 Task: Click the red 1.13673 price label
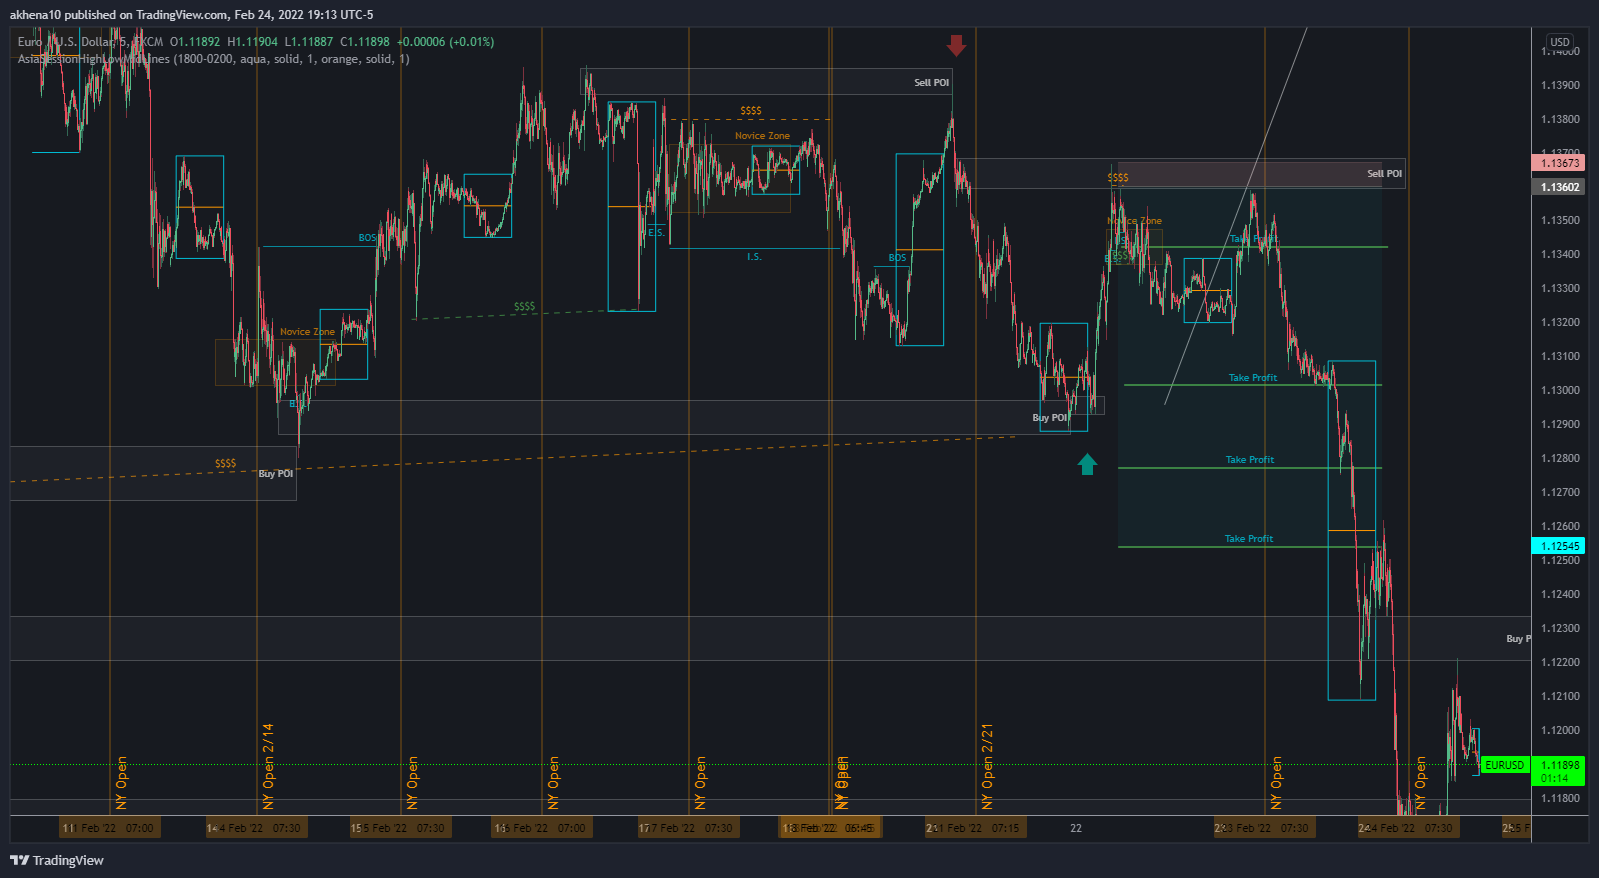(x=1558, y=163)
